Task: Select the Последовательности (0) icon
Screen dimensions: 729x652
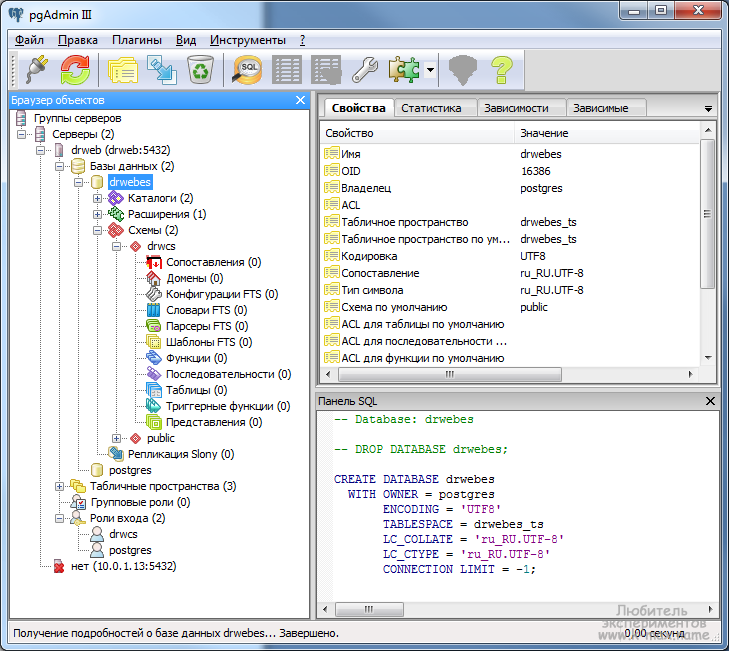Action: click(x=154, y=374)
